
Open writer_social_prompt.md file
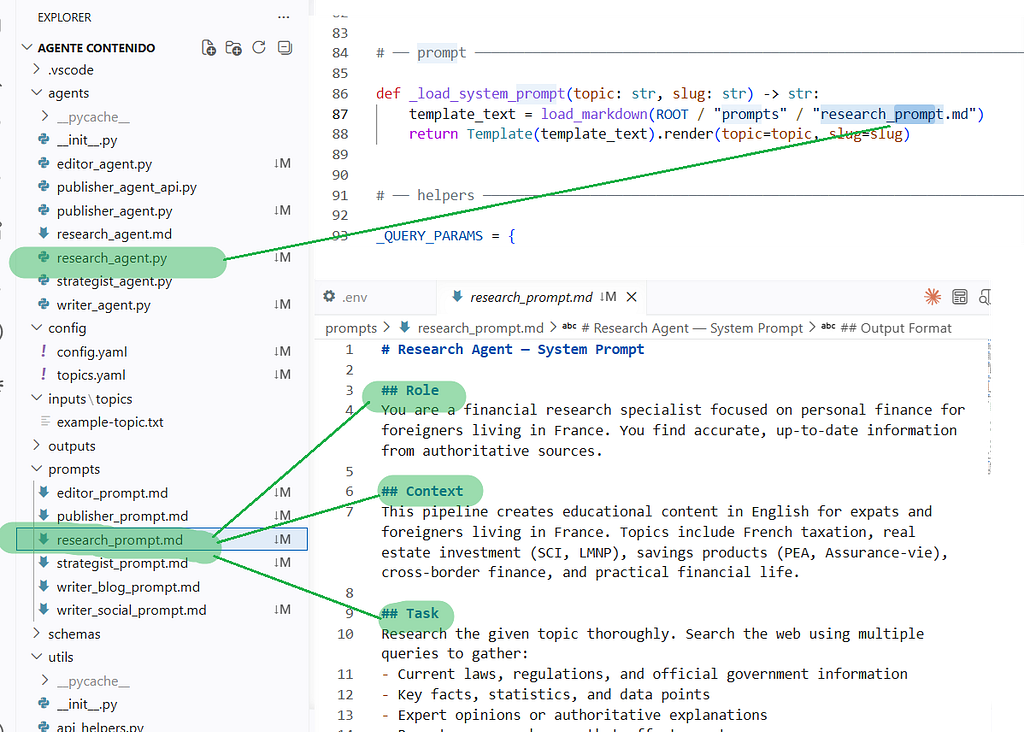point(131,611)
